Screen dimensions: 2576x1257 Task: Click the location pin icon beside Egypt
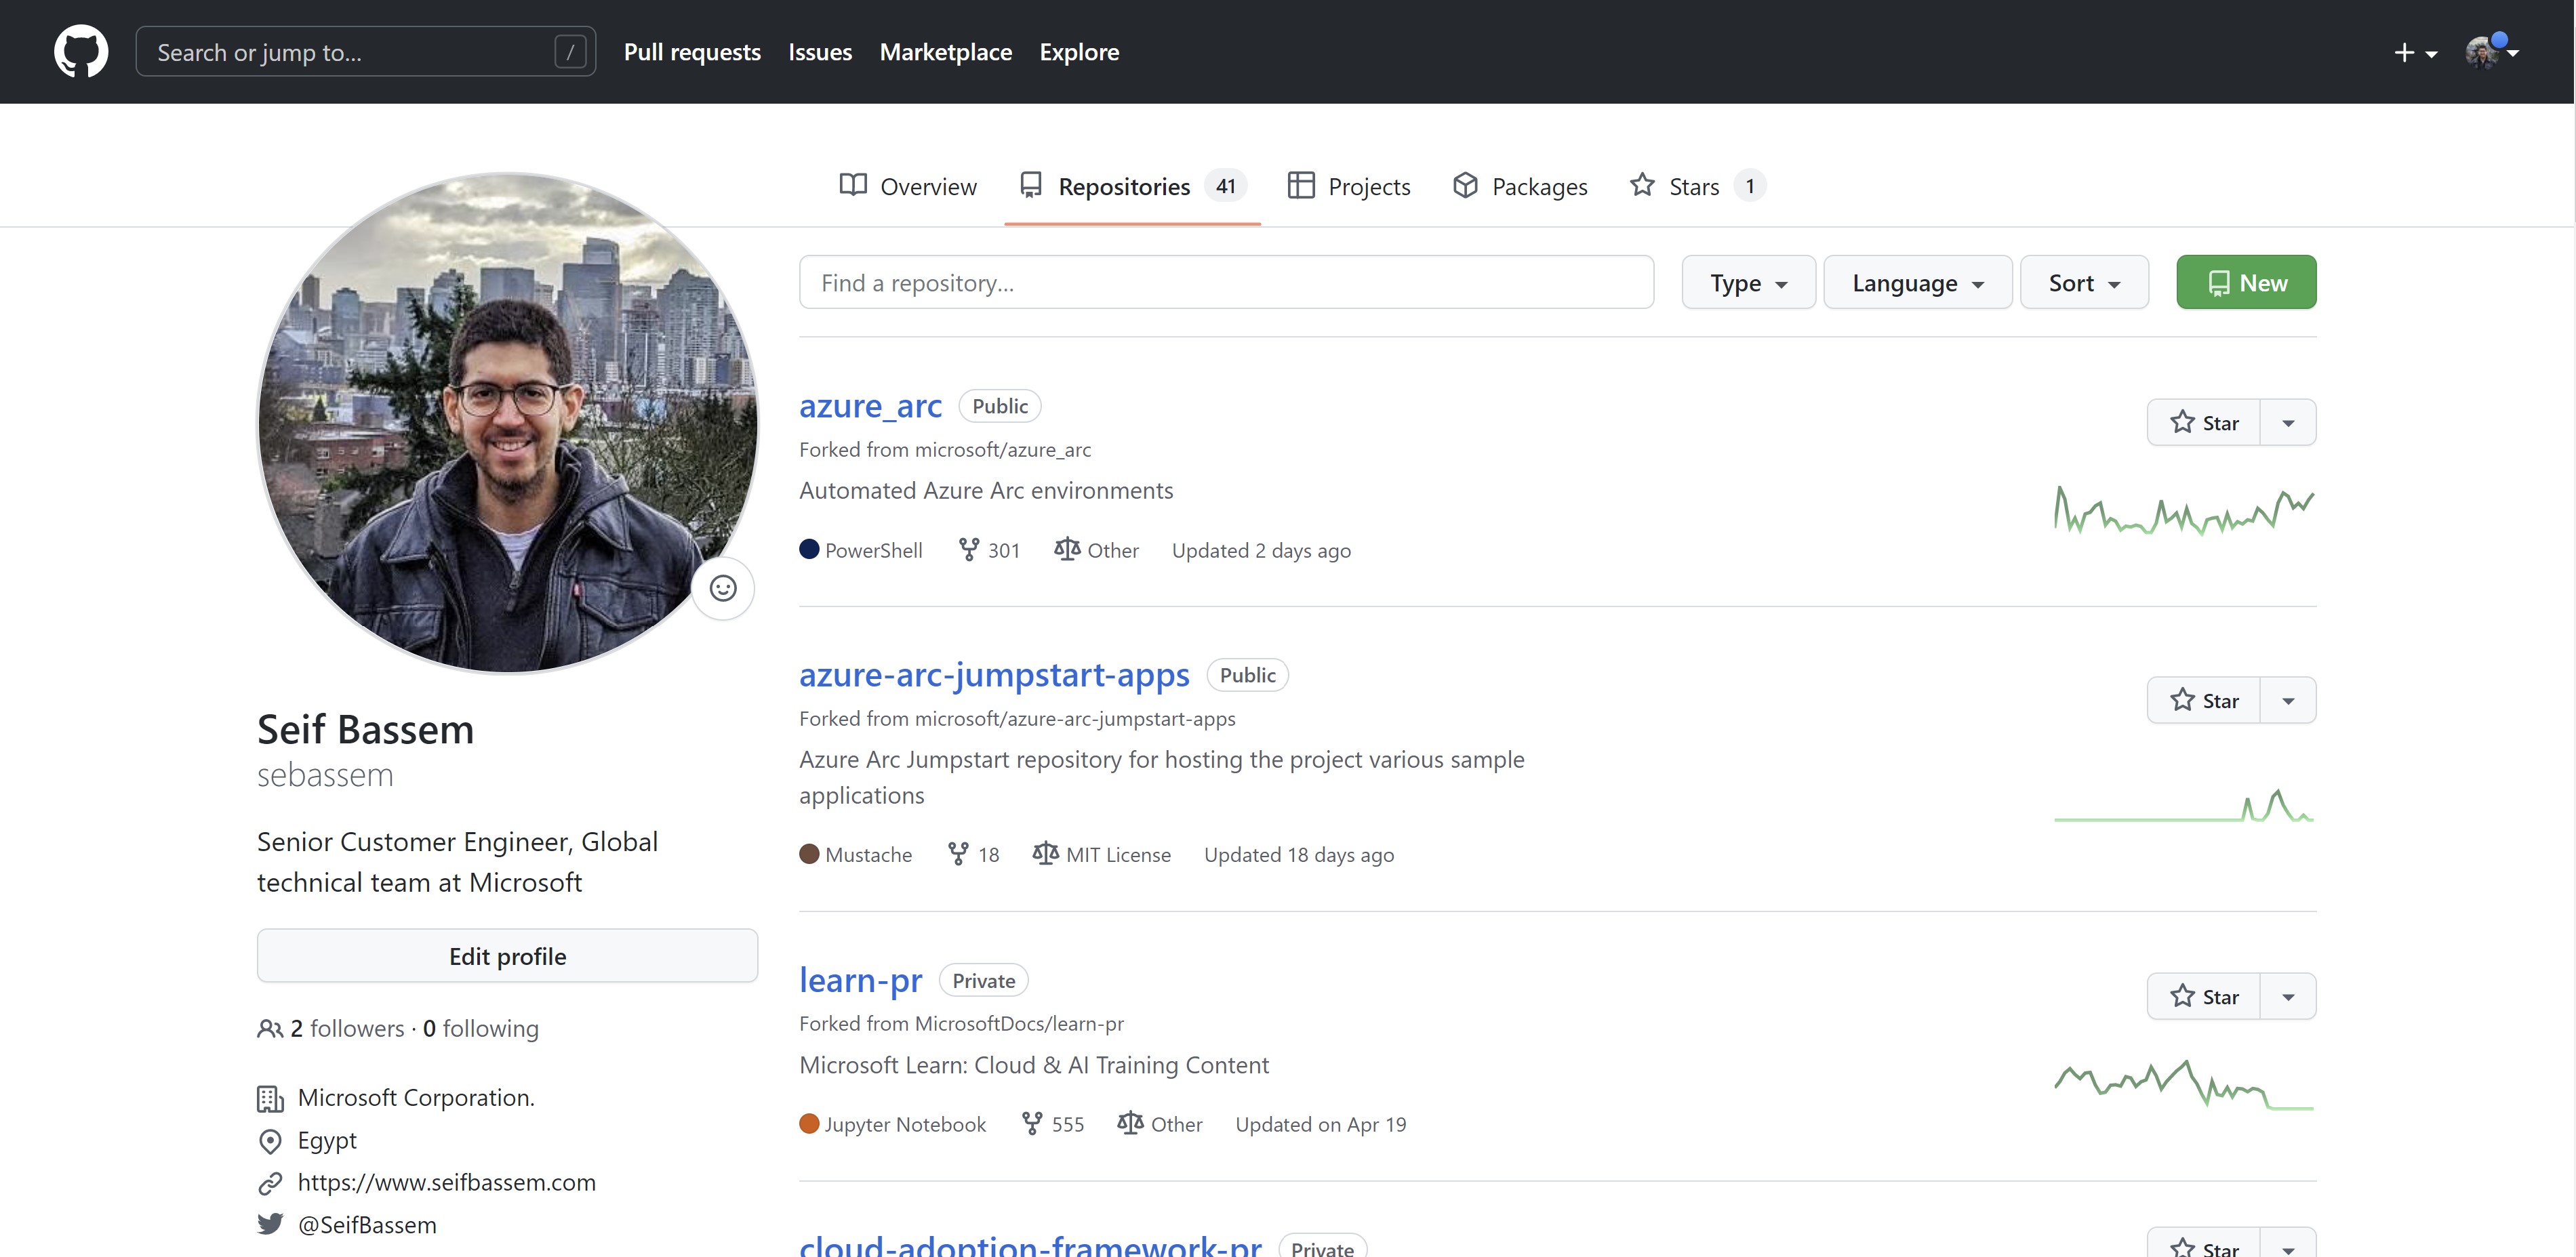click(270, 1141)
